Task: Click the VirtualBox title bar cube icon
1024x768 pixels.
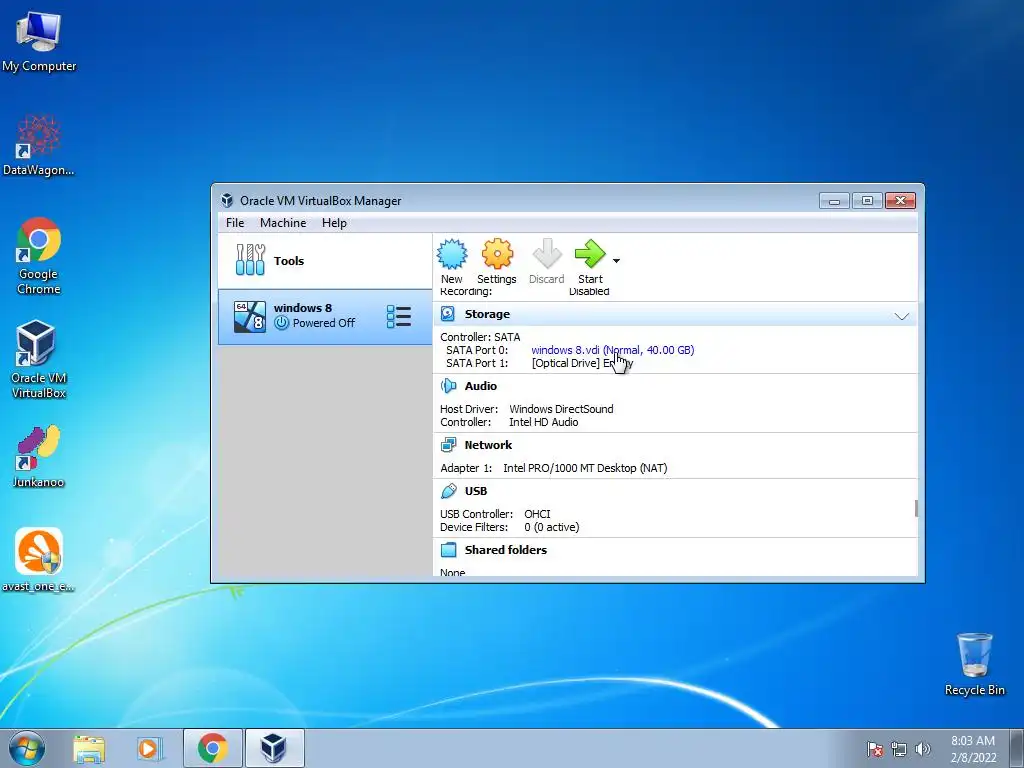Action: click(227, 200)
